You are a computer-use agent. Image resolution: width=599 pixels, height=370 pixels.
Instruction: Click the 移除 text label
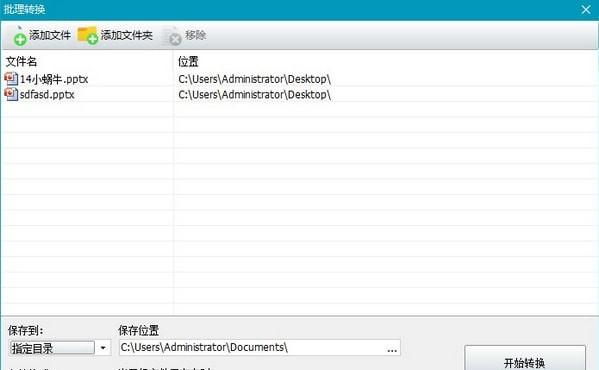click(x=196, y=35)
